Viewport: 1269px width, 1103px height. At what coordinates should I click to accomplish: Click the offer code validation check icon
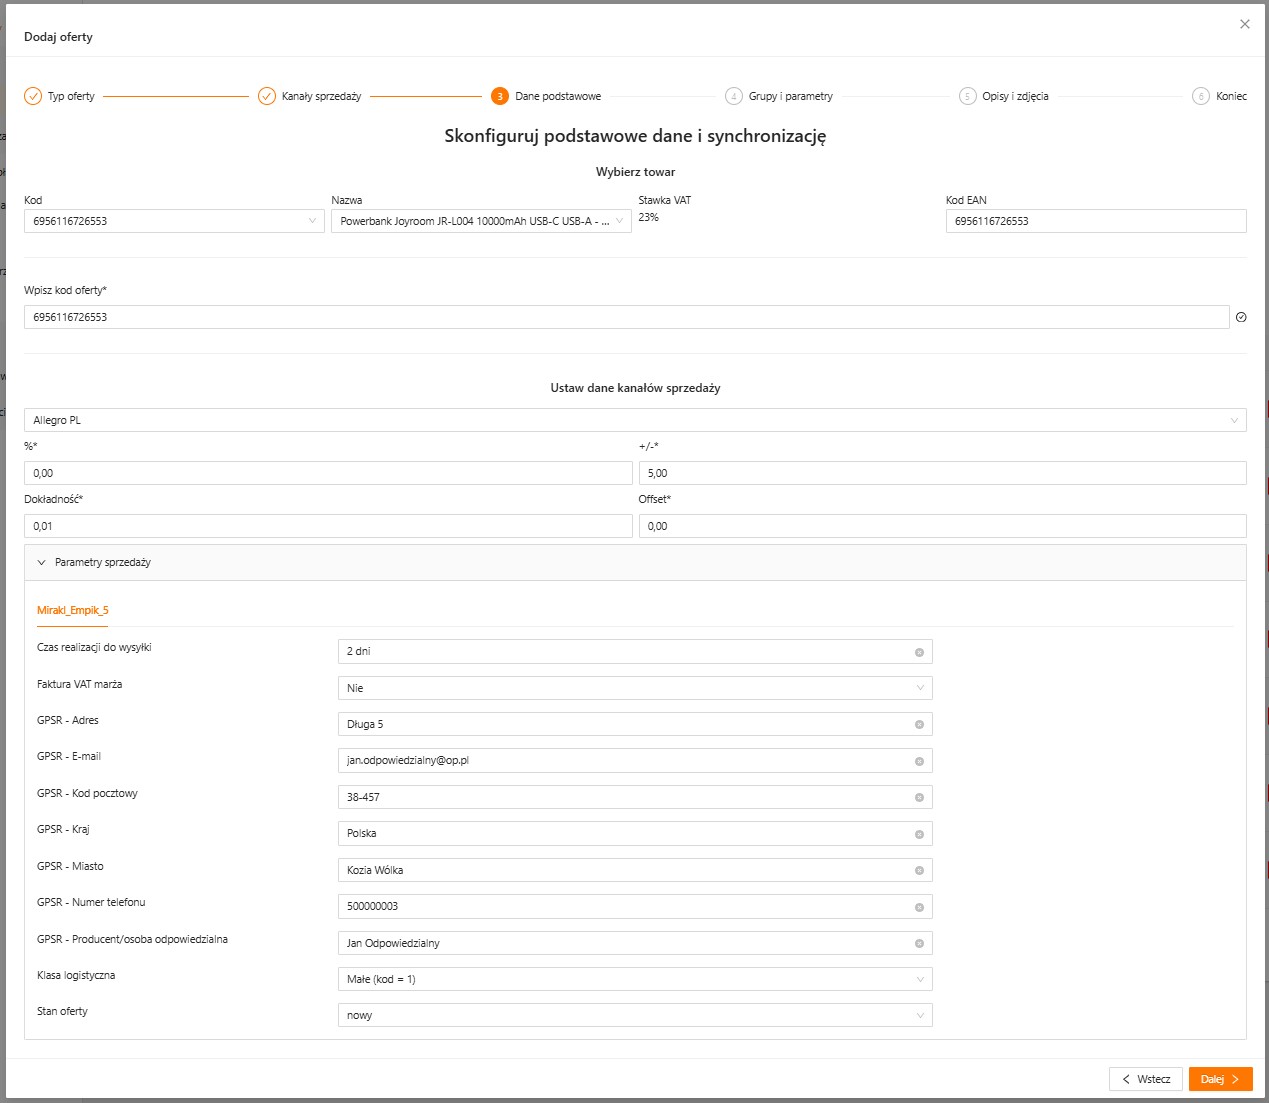point(1241,317)
